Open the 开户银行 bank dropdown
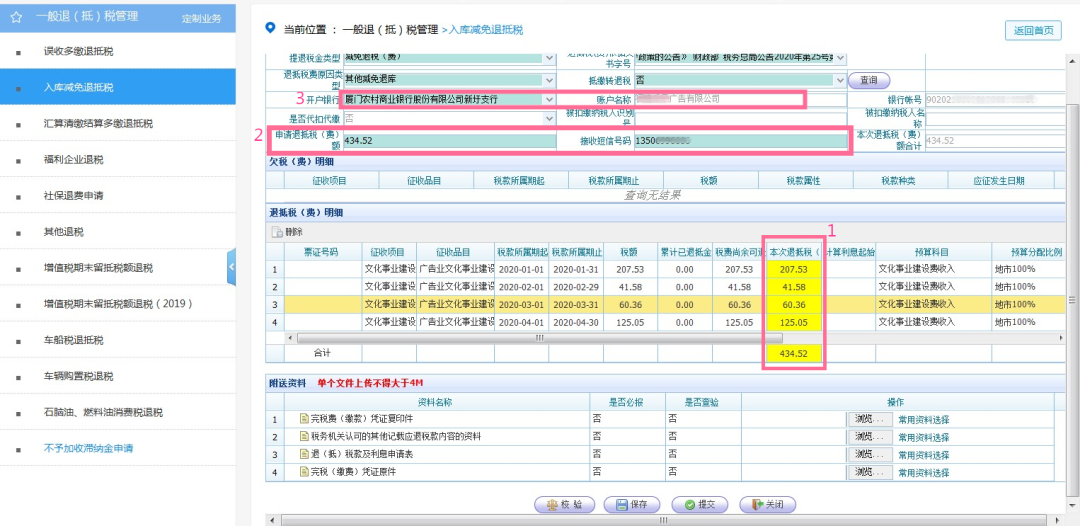1080x526 pixels. click(x=550, y=100)
